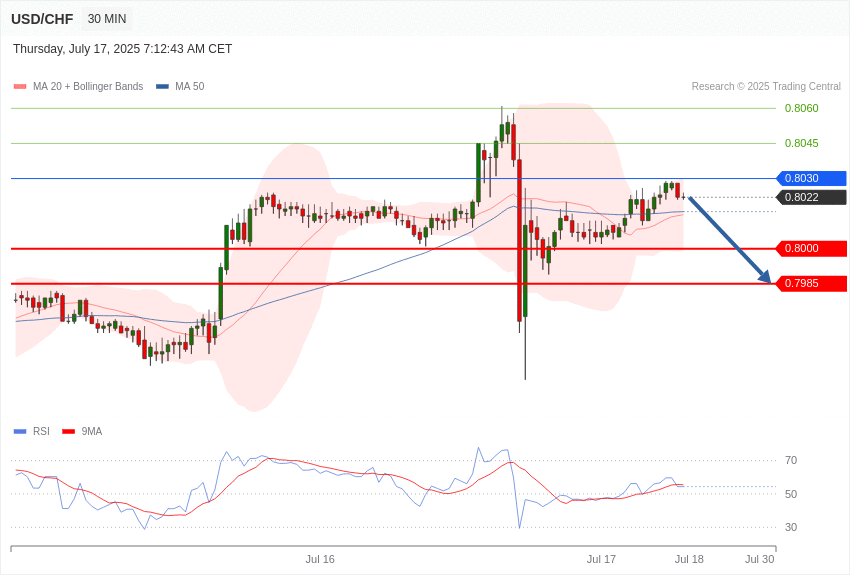Screen dimensions: 850x576
Task: Click the MA 50 legend label
Action: tap(190, 87)
